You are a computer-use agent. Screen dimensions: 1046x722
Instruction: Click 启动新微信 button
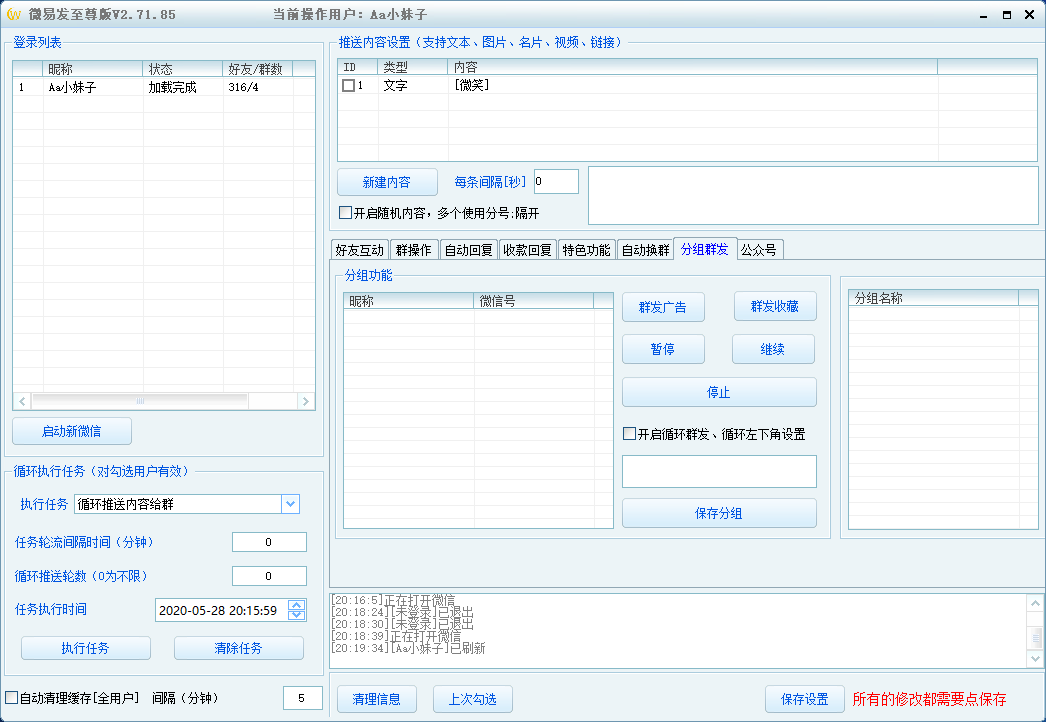(71, 431)
